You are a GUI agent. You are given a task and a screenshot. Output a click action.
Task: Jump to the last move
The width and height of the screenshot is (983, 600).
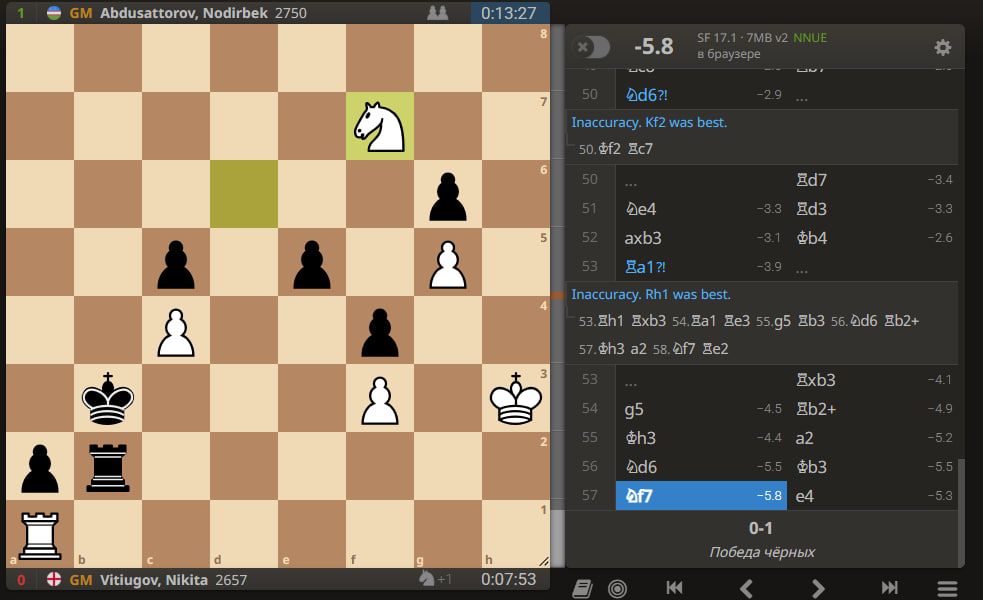[889, 588]
